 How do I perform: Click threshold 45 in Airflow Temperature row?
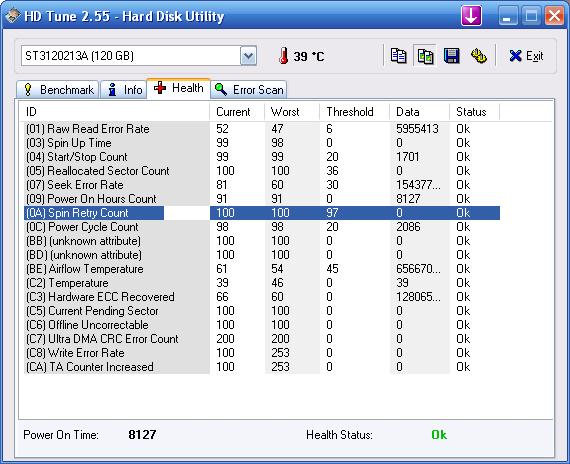click(332, 269)
